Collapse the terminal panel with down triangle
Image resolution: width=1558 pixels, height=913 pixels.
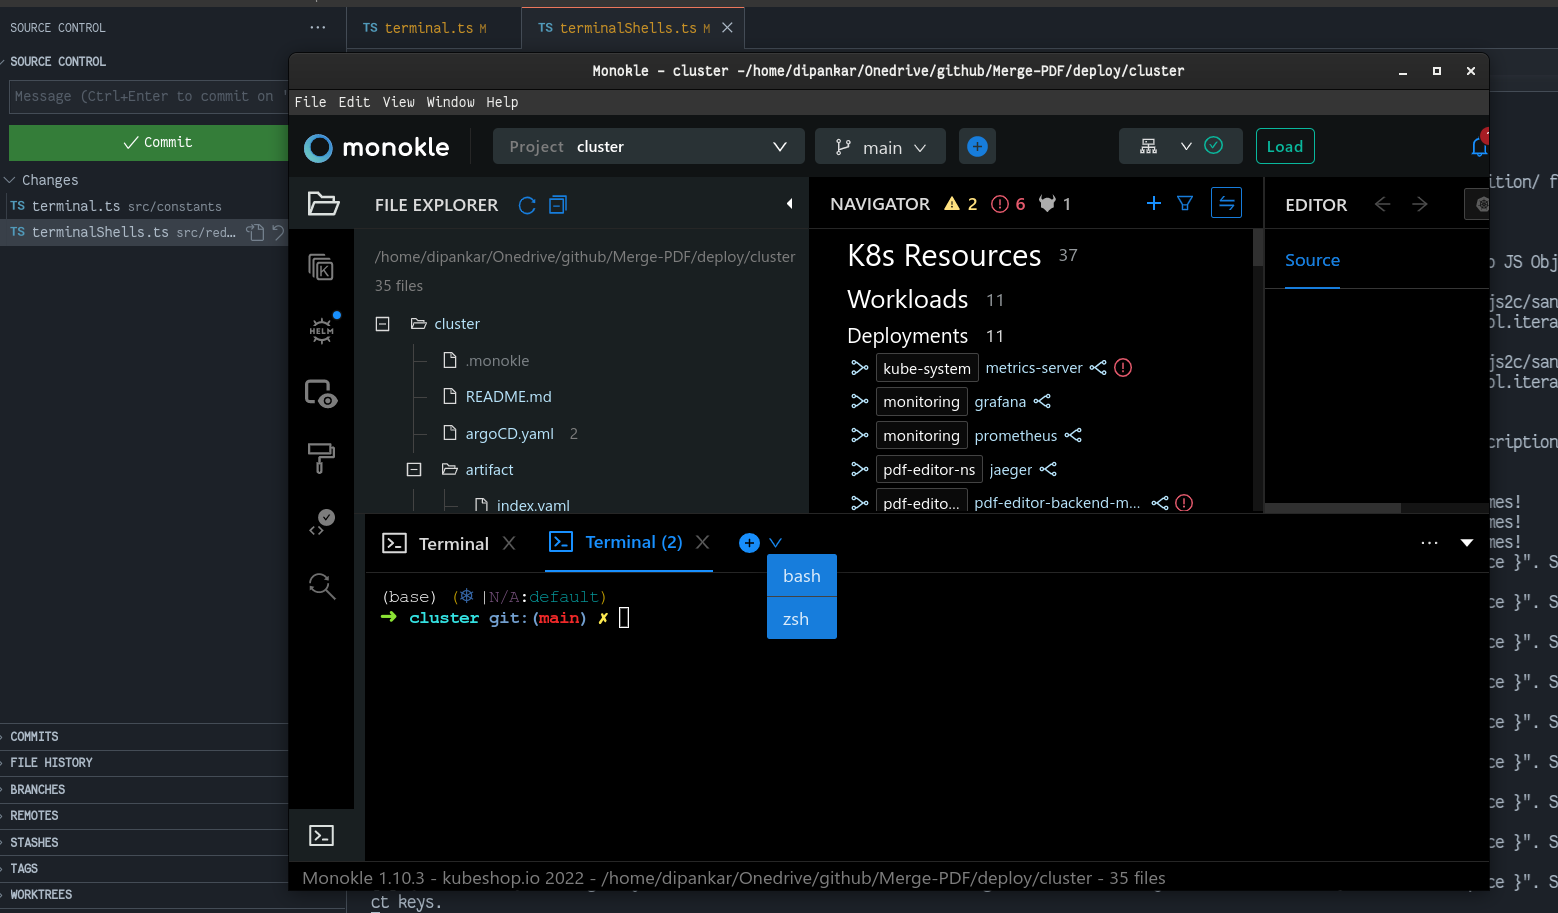[1467, 543]
